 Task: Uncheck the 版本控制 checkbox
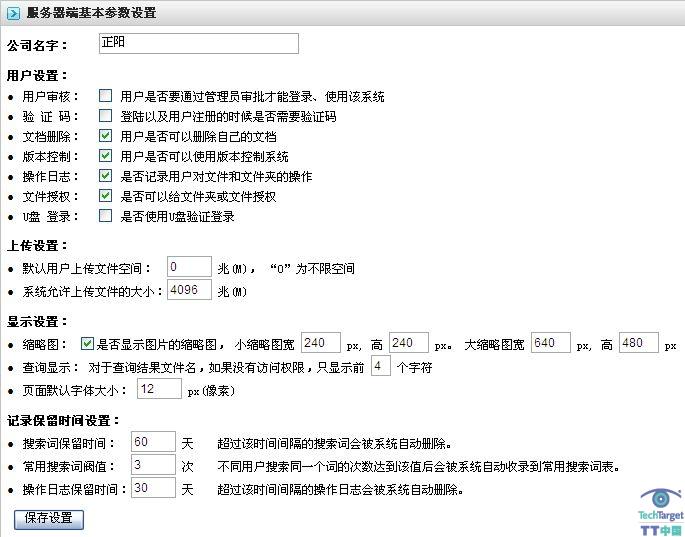click(x=105, y=156)
